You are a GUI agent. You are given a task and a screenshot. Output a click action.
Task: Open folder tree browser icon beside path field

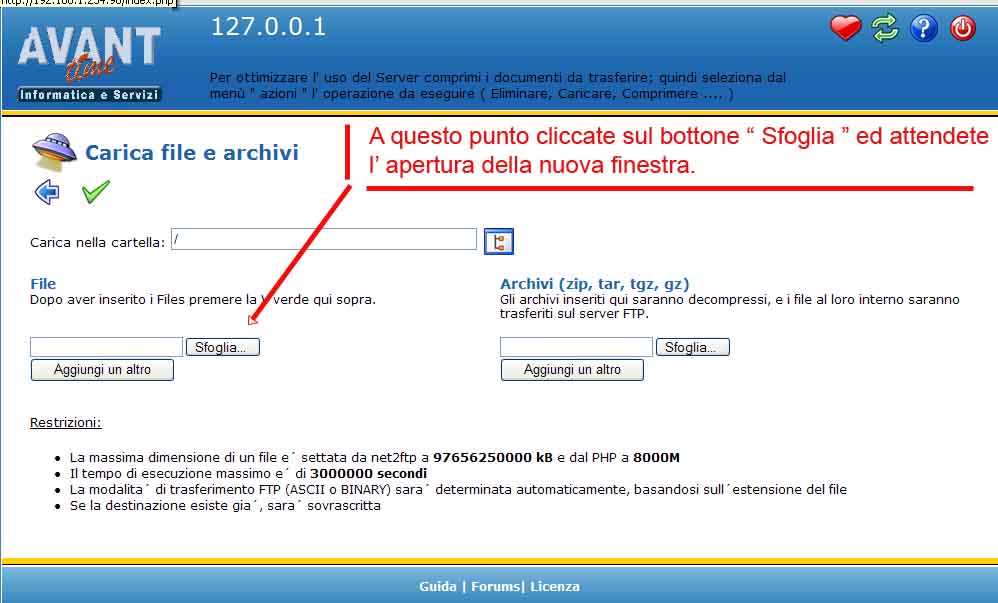(498, 241)
